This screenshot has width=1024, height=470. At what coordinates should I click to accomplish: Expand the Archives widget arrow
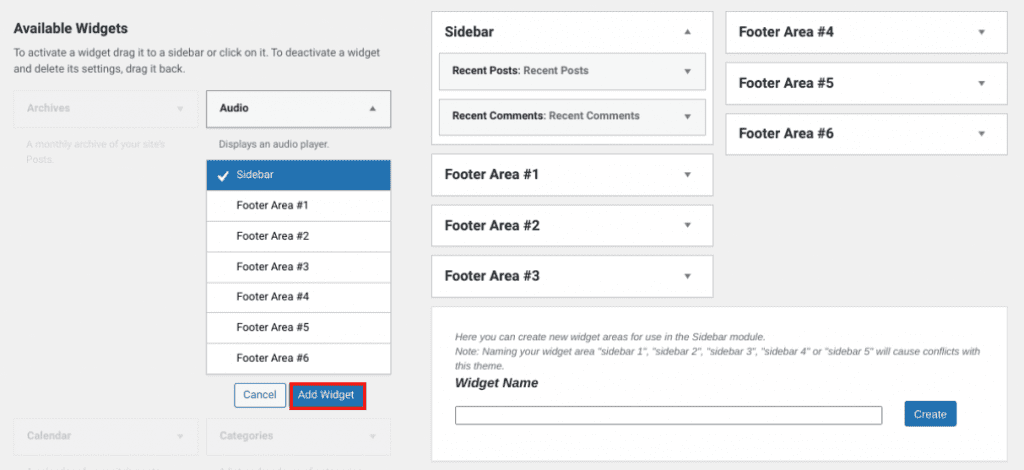click(x=180, y=108)
